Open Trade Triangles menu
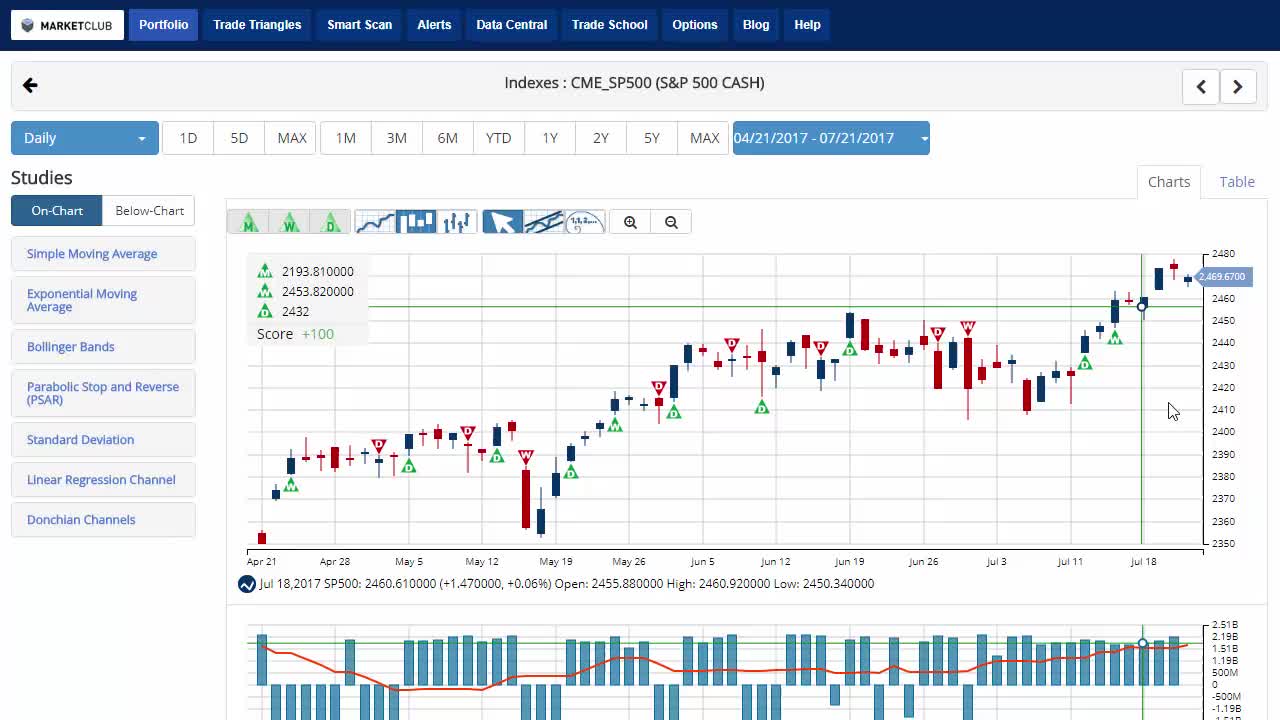The width and height of the screenshot is (1280, 720). (x=257, y=25)
